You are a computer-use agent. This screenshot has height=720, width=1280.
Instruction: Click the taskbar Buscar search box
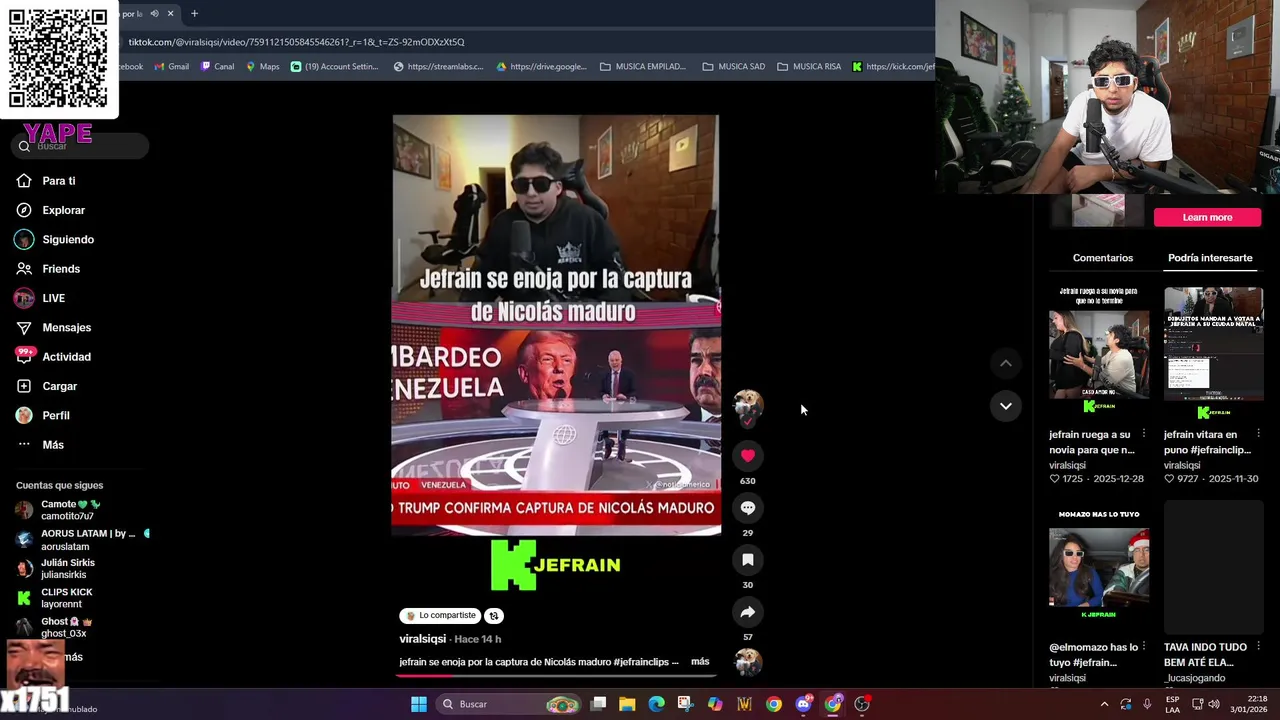pos(510,704)
